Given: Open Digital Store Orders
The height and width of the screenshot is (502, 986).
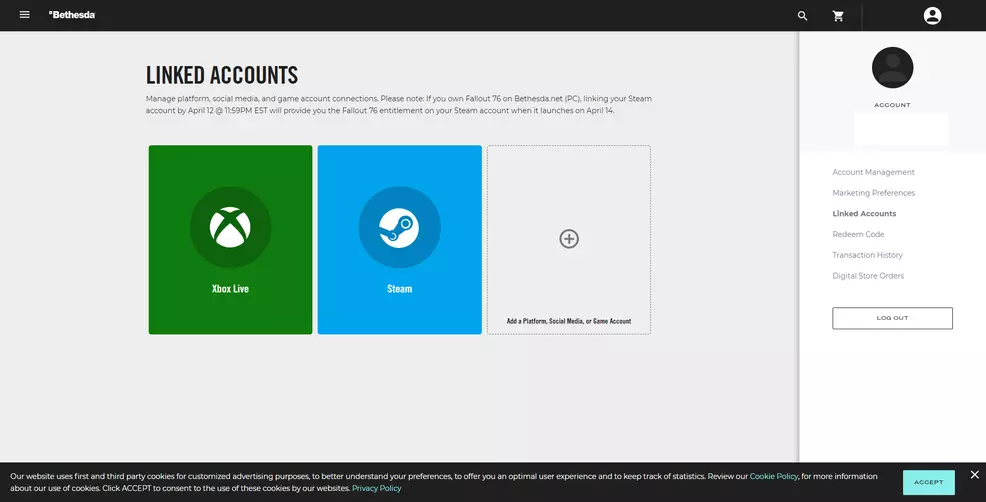Looking at the screenshot, I should point(868,276).
